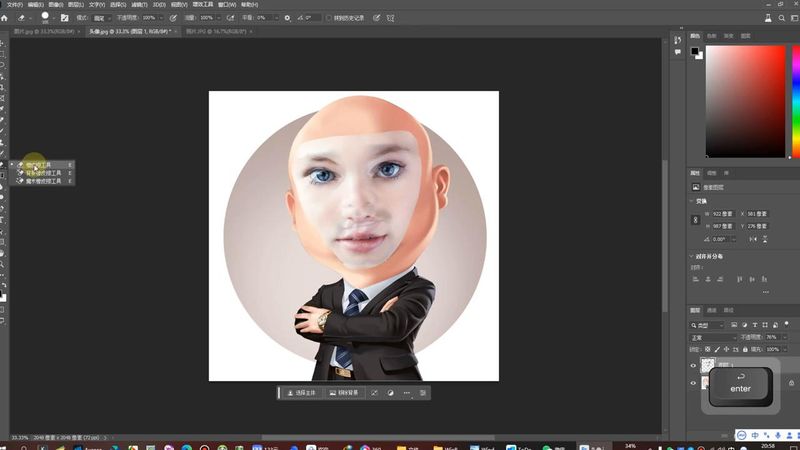
Task: Click the adjustment layer circle icon in contextual bar
Action: coord(390,393)
